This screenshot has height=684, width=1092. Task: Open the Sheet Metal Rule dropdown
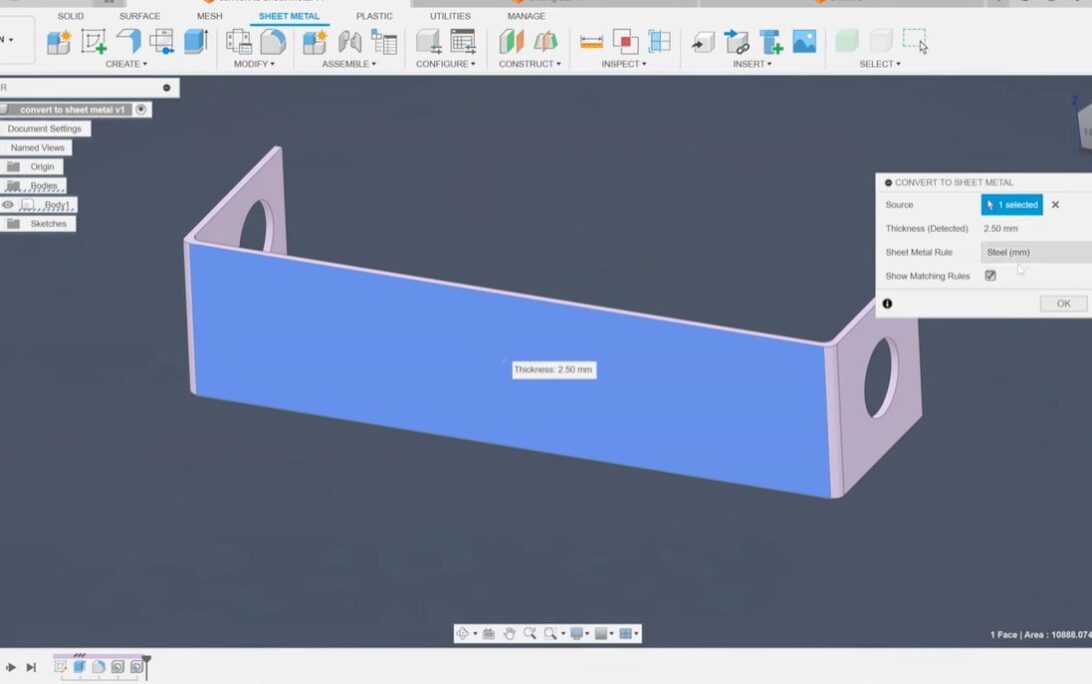point(1035,252)
